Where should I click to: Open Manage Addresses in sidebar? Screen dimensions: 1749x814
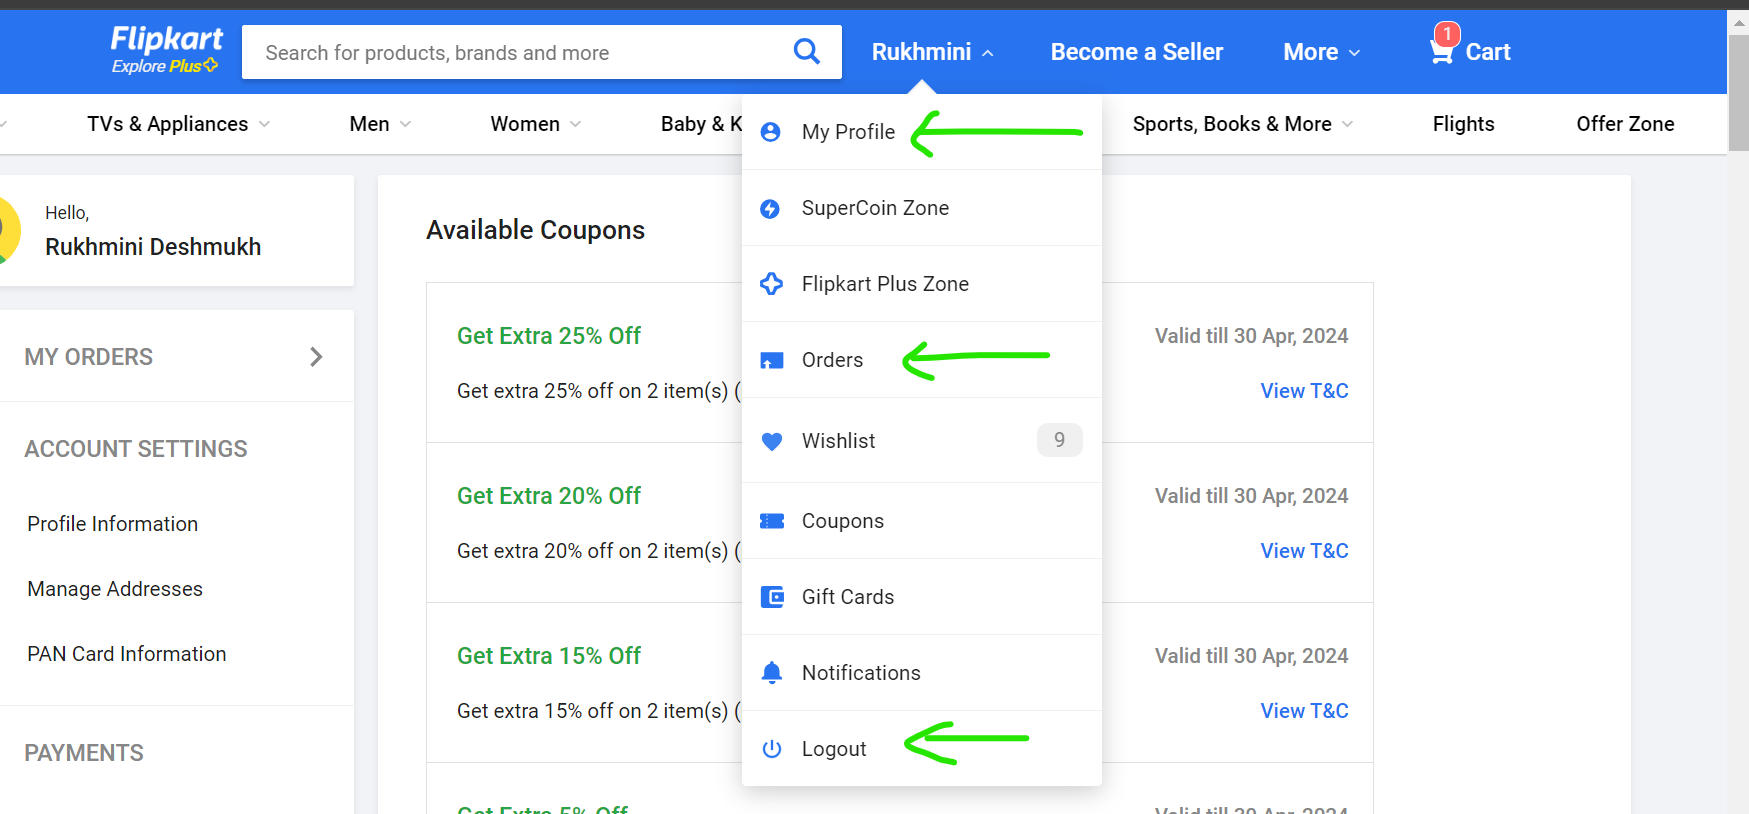coord(115,589)
